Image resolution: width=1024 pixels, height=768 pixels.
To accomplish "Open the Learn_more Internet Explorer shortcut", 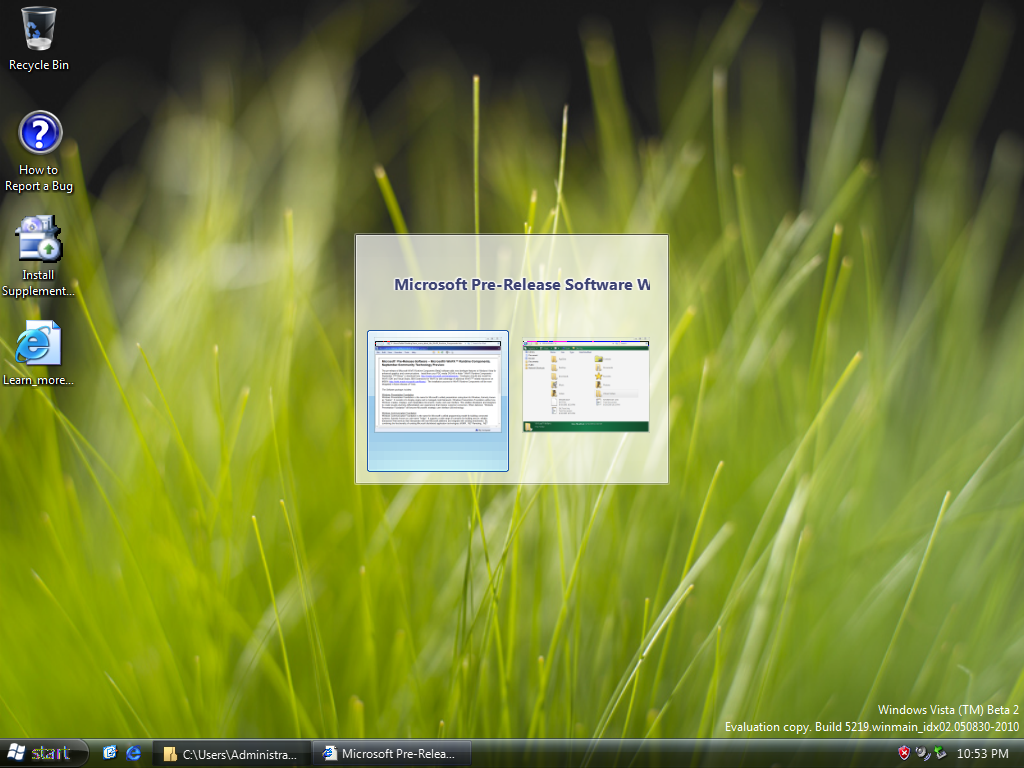I will coord(39,344).
